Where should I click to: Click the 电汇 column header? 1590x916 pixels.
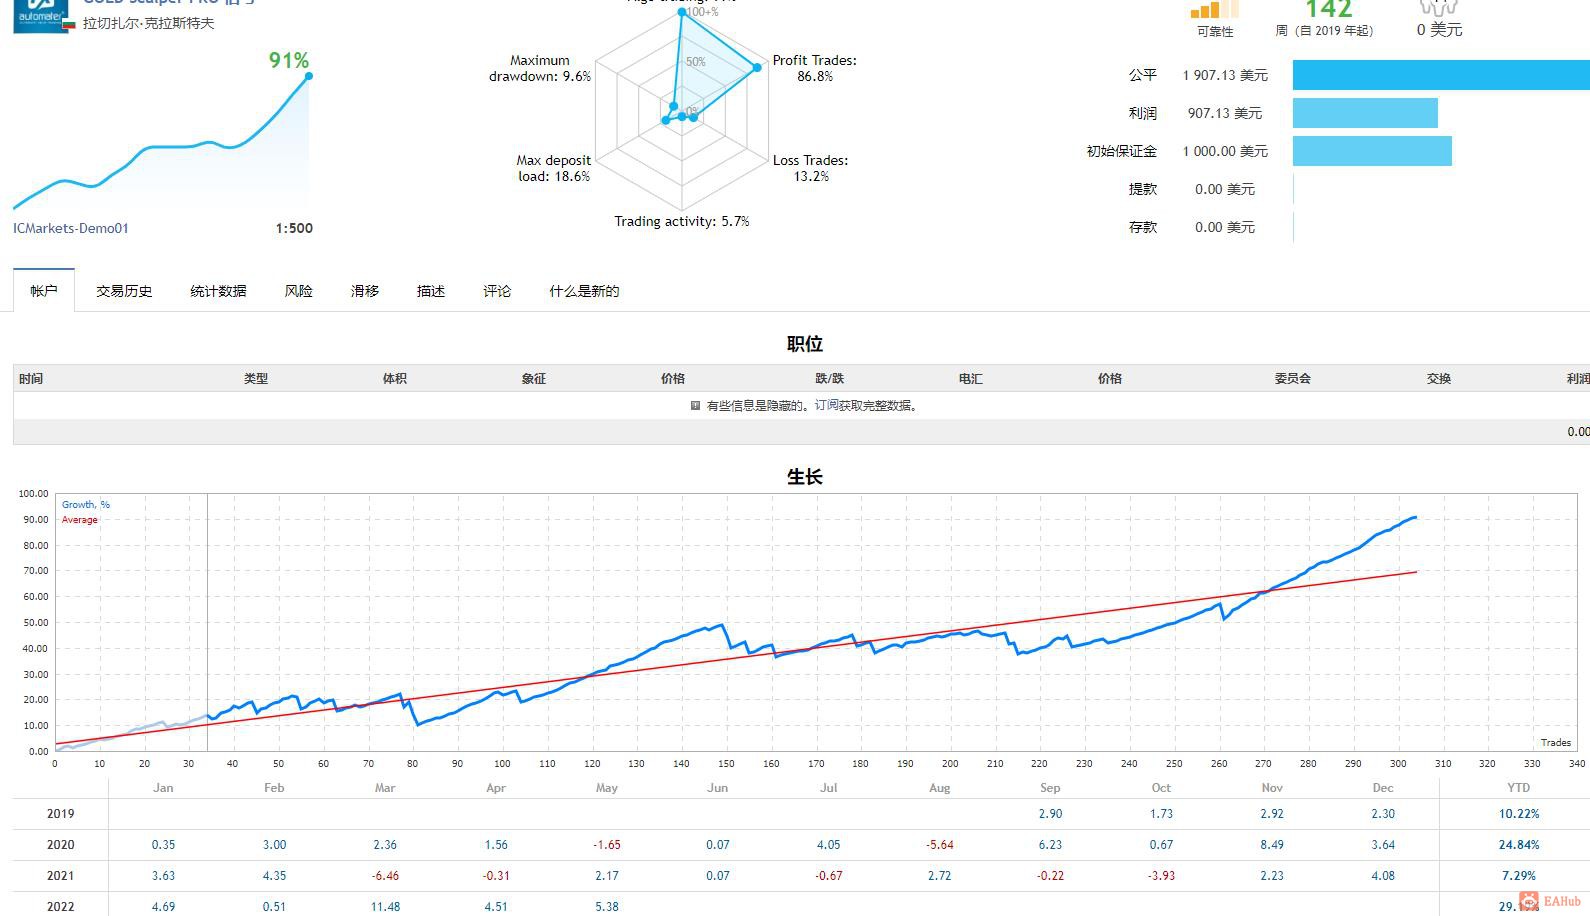(x=971, y=379)
